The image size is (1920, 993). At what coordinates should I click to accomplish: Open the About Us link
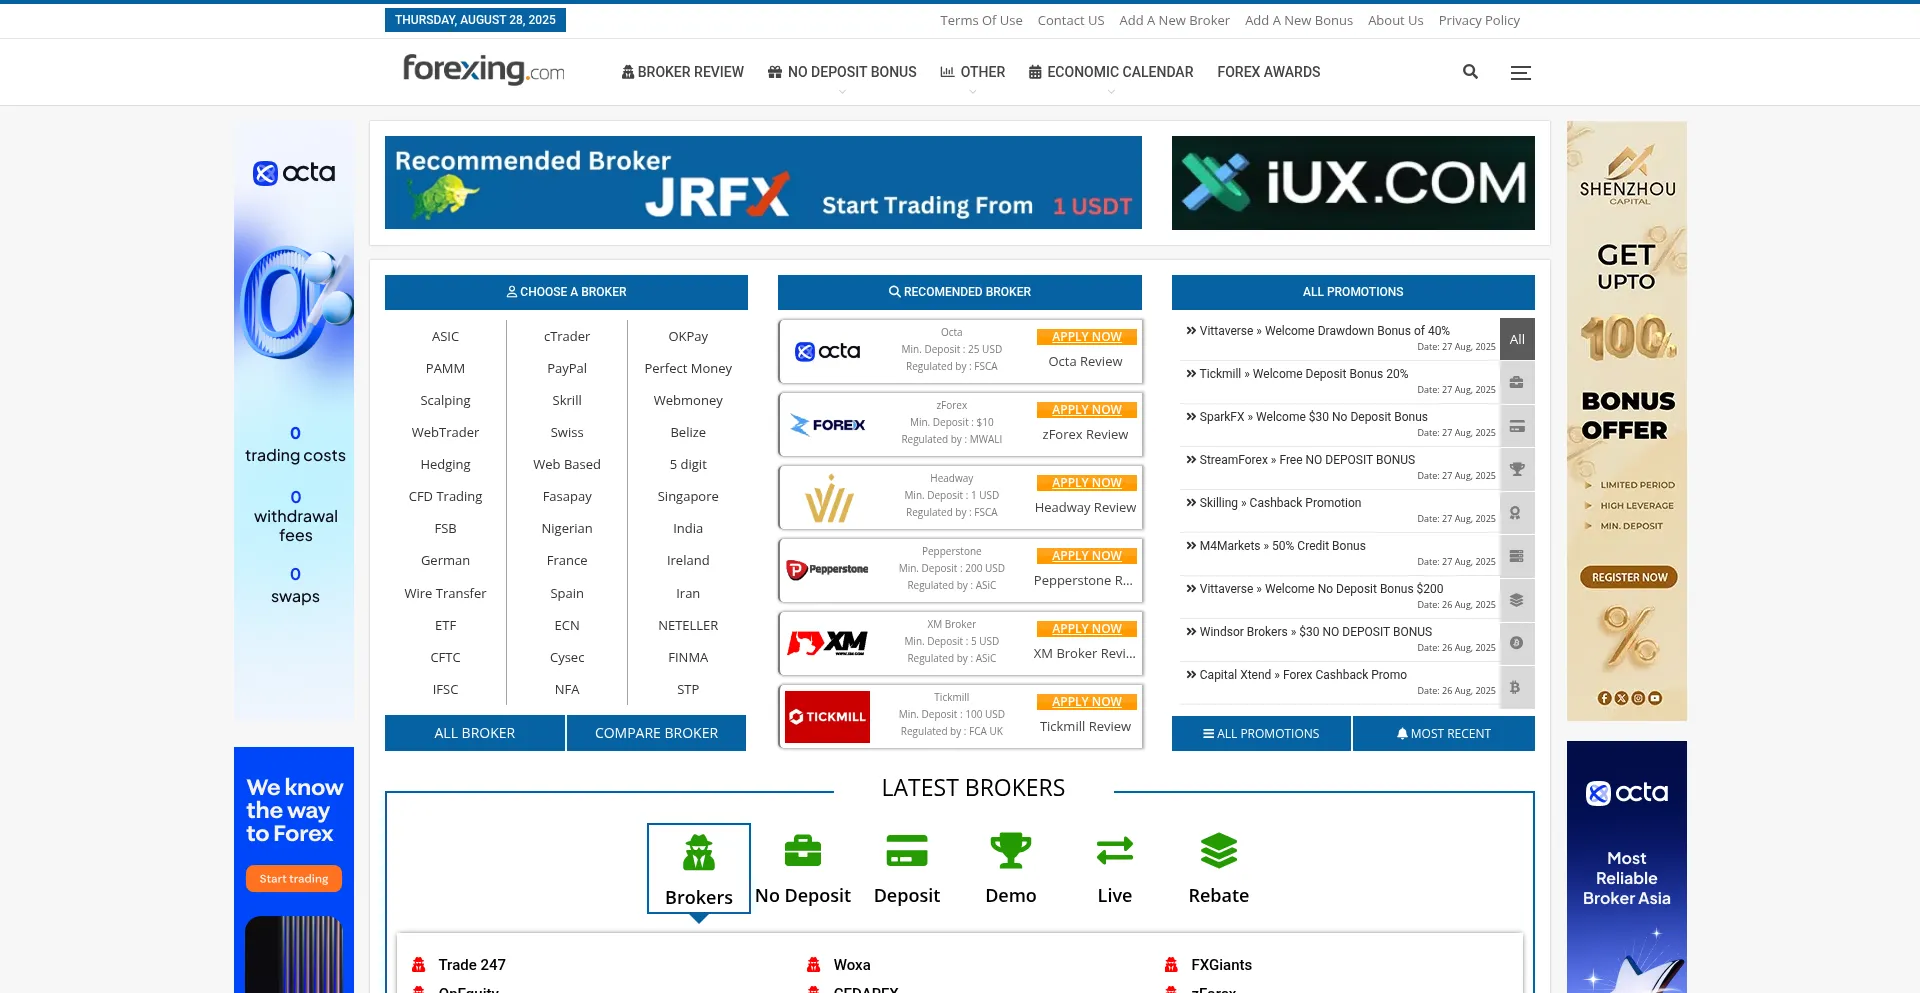coord(1395,20)
